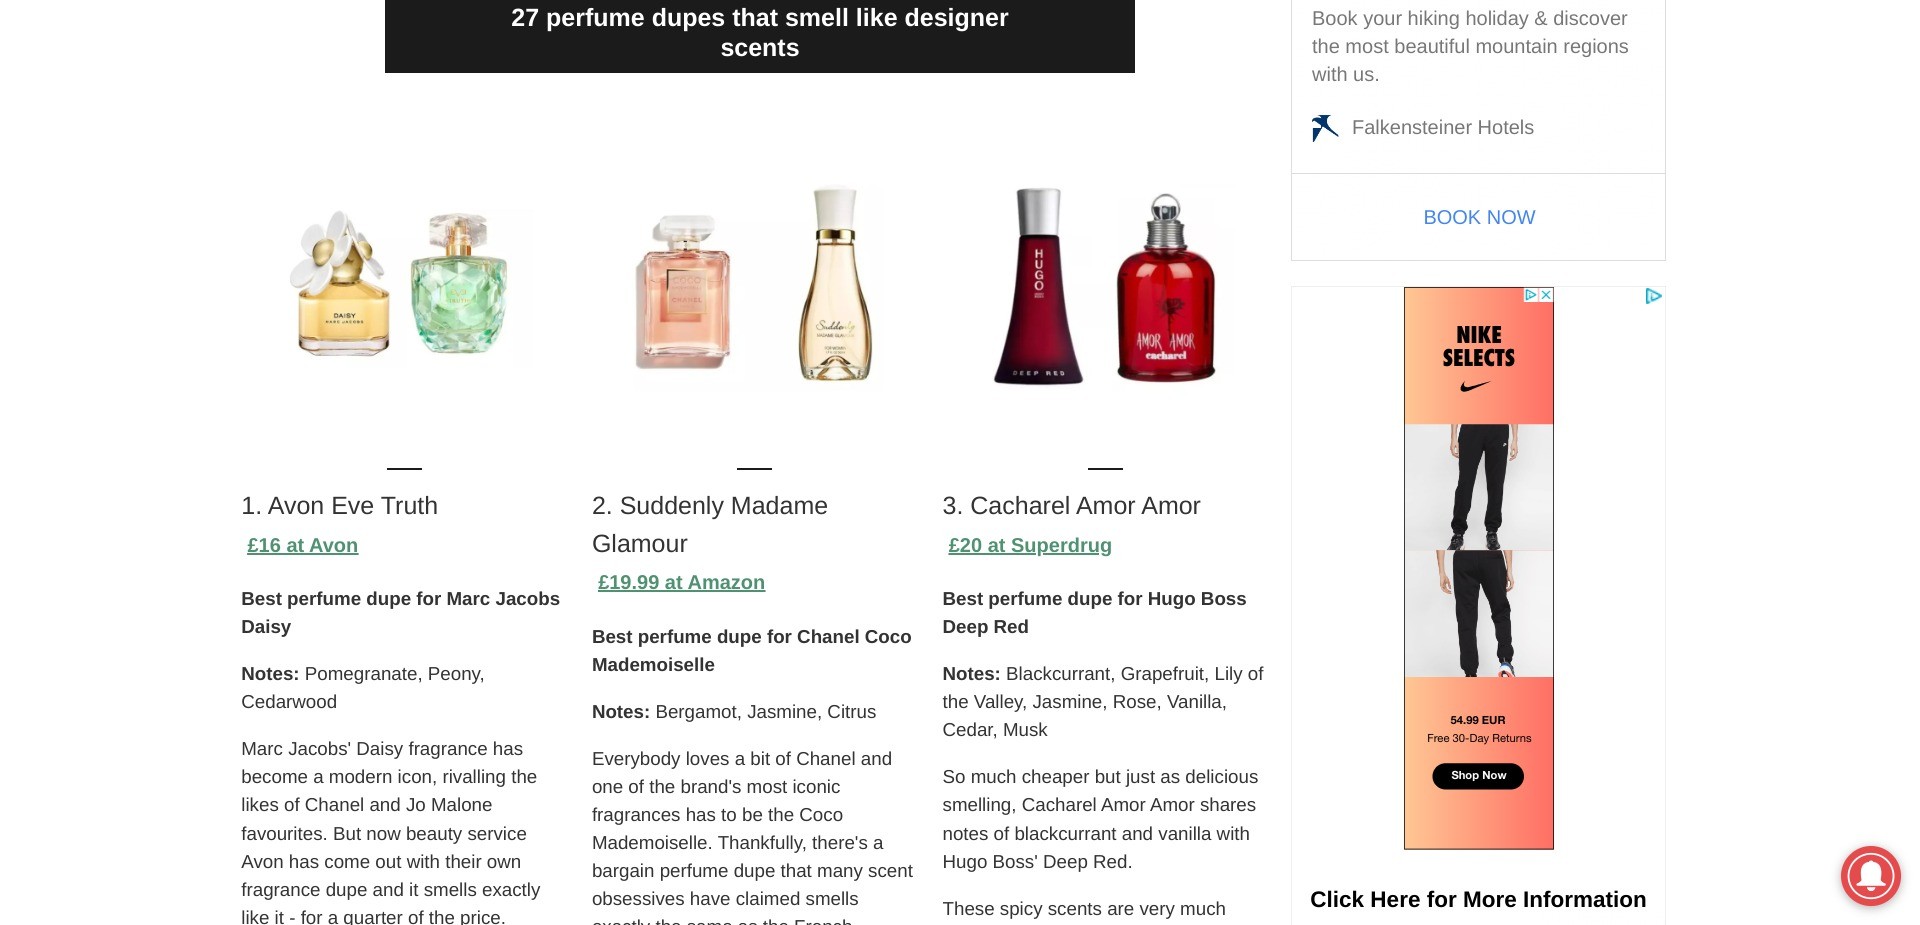The height and width of the screenshot is (925, 1920).
Task: Click the ad info icon beside Nike banner
Action: pos(1653,296)
